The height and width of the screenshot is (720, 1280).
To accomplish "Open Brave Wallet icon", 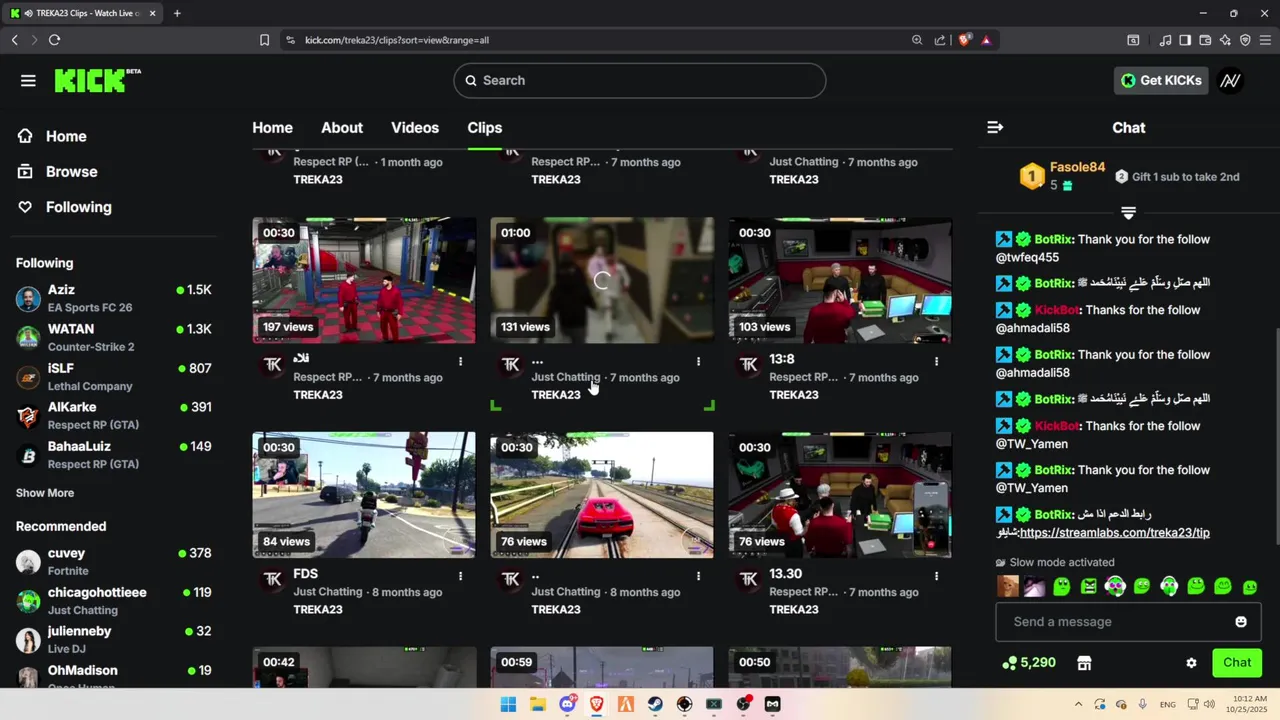I will [x=1205, y=40].
